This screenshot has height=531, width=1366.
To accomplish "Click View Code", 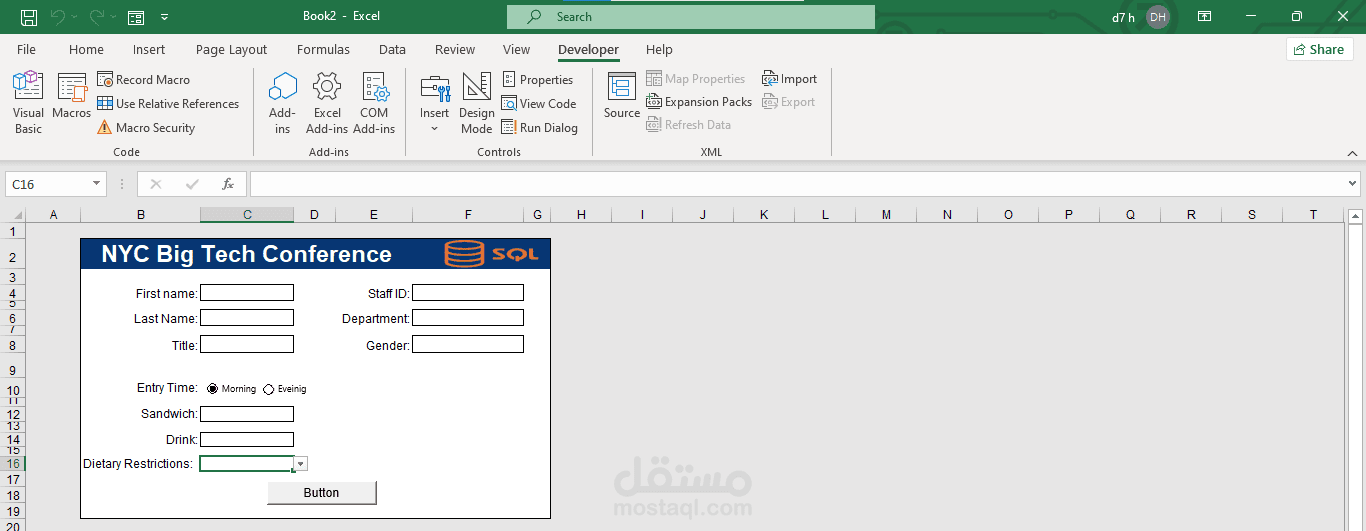I will click(539, 103).
